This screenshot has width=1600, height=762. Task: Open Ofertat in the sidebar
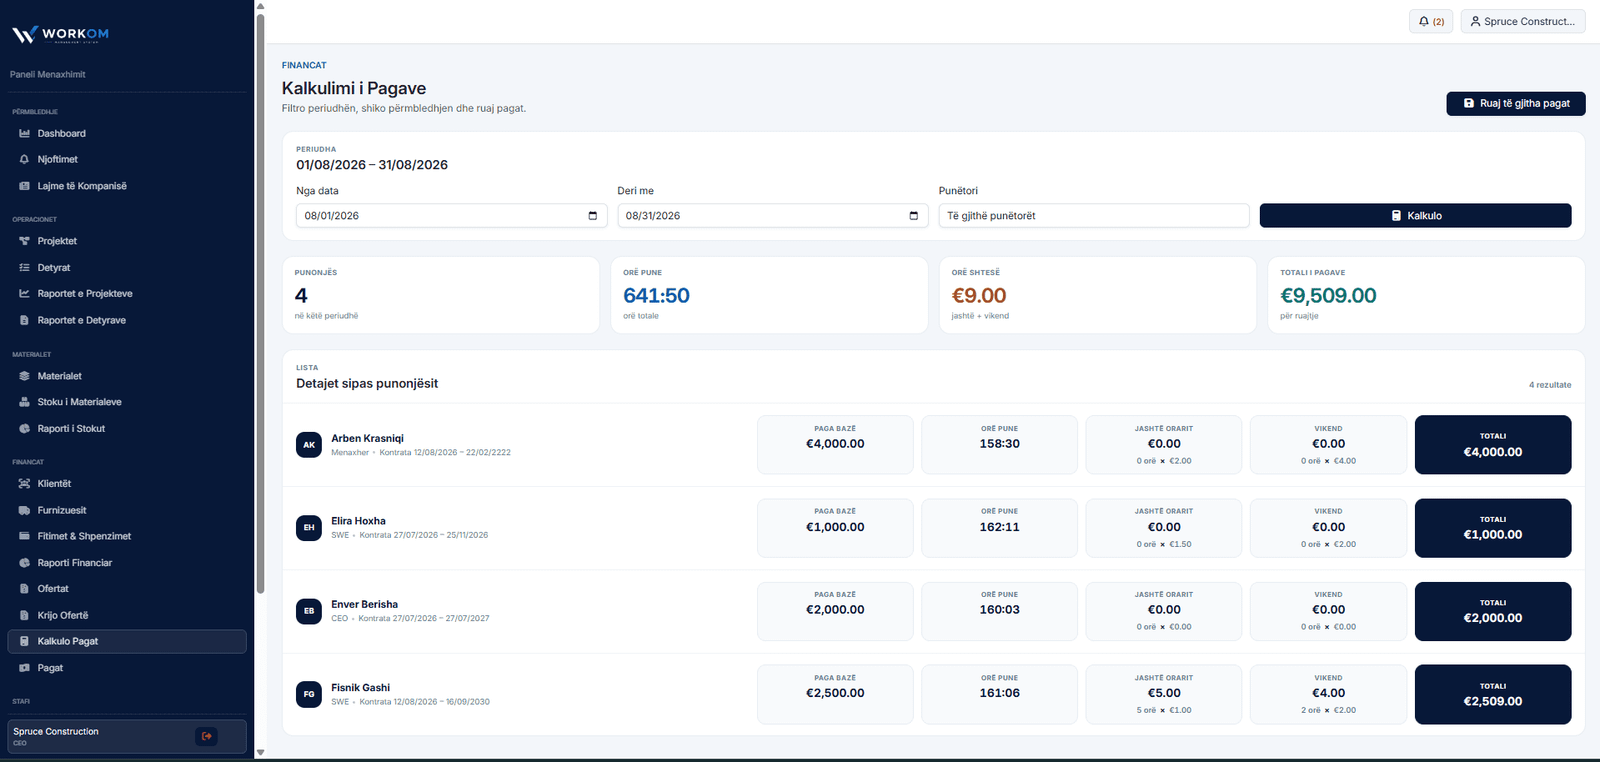click(127, 589)
